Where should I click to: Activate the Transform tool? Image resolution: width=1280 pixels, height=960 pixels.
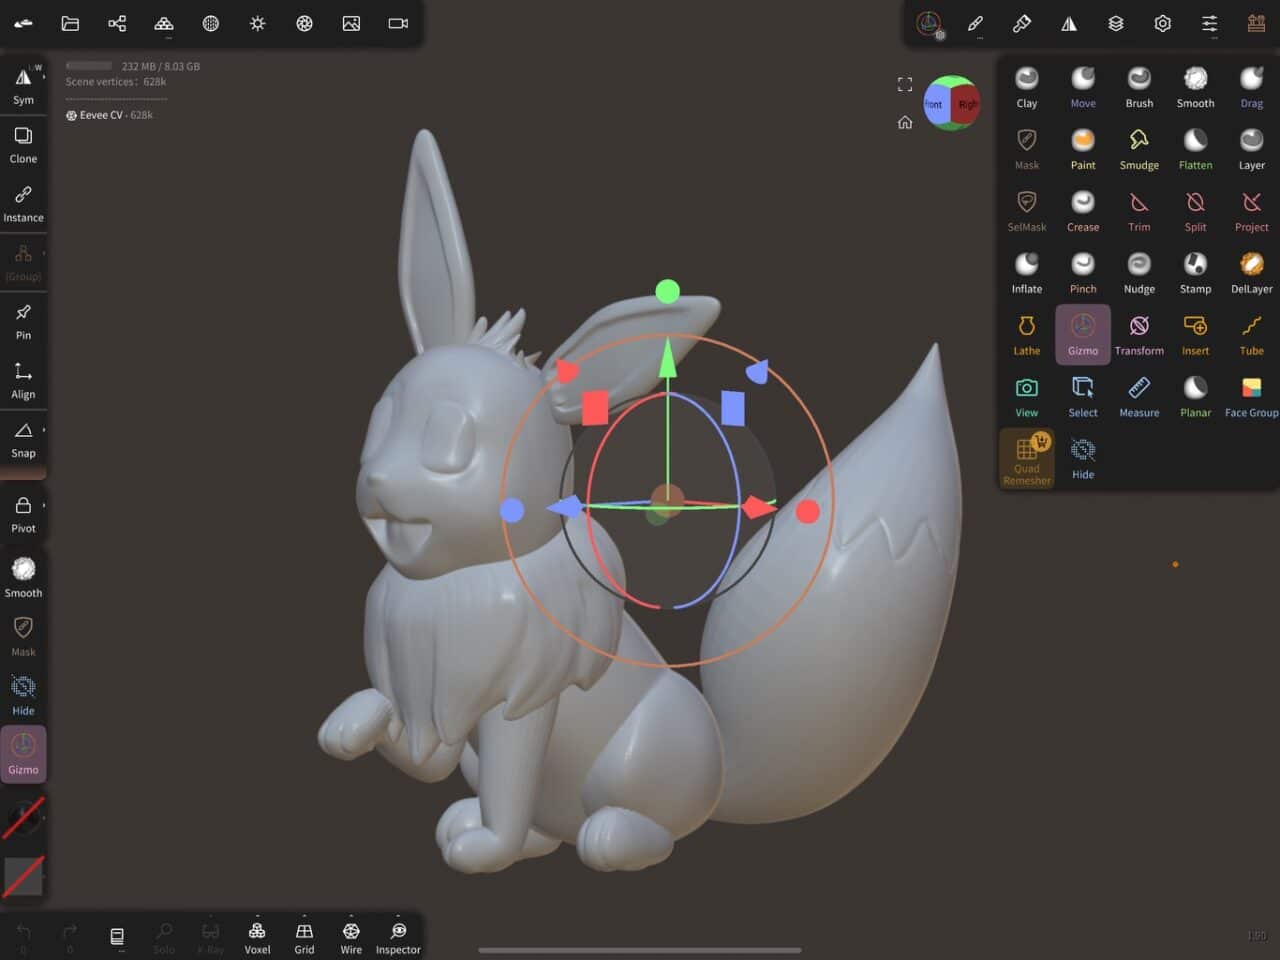click(1139, 335)
